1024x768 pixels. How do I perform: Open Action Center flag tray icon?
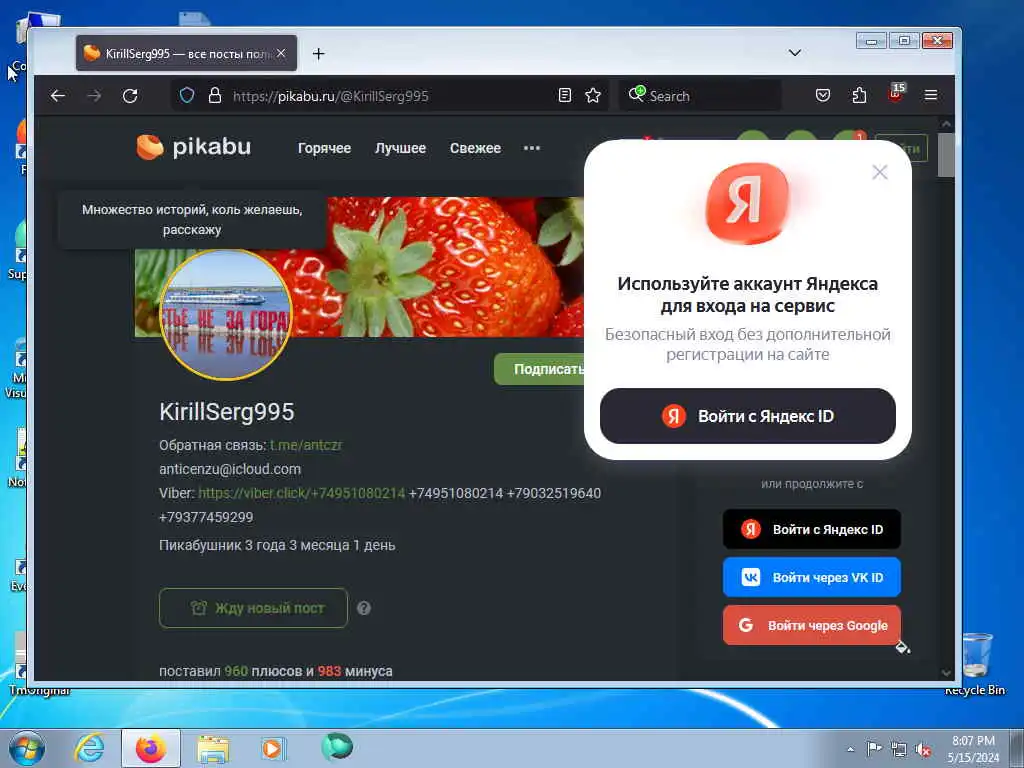coord(874,748)
